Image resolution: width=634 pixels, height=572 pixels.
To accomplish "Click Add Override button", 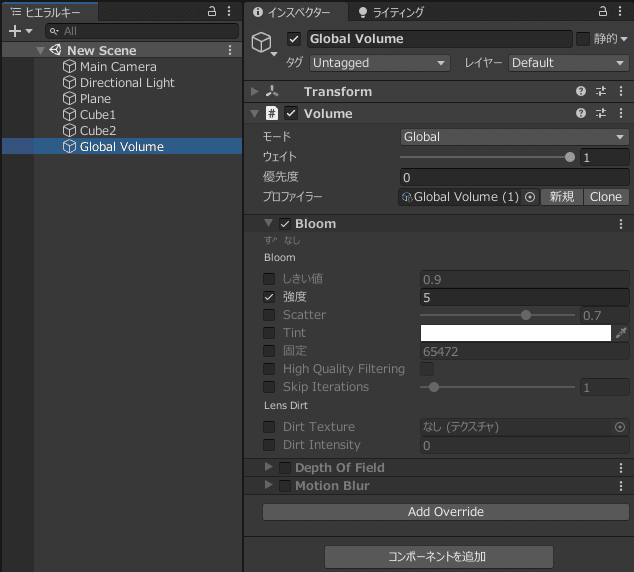I will (x=446, y=512).
